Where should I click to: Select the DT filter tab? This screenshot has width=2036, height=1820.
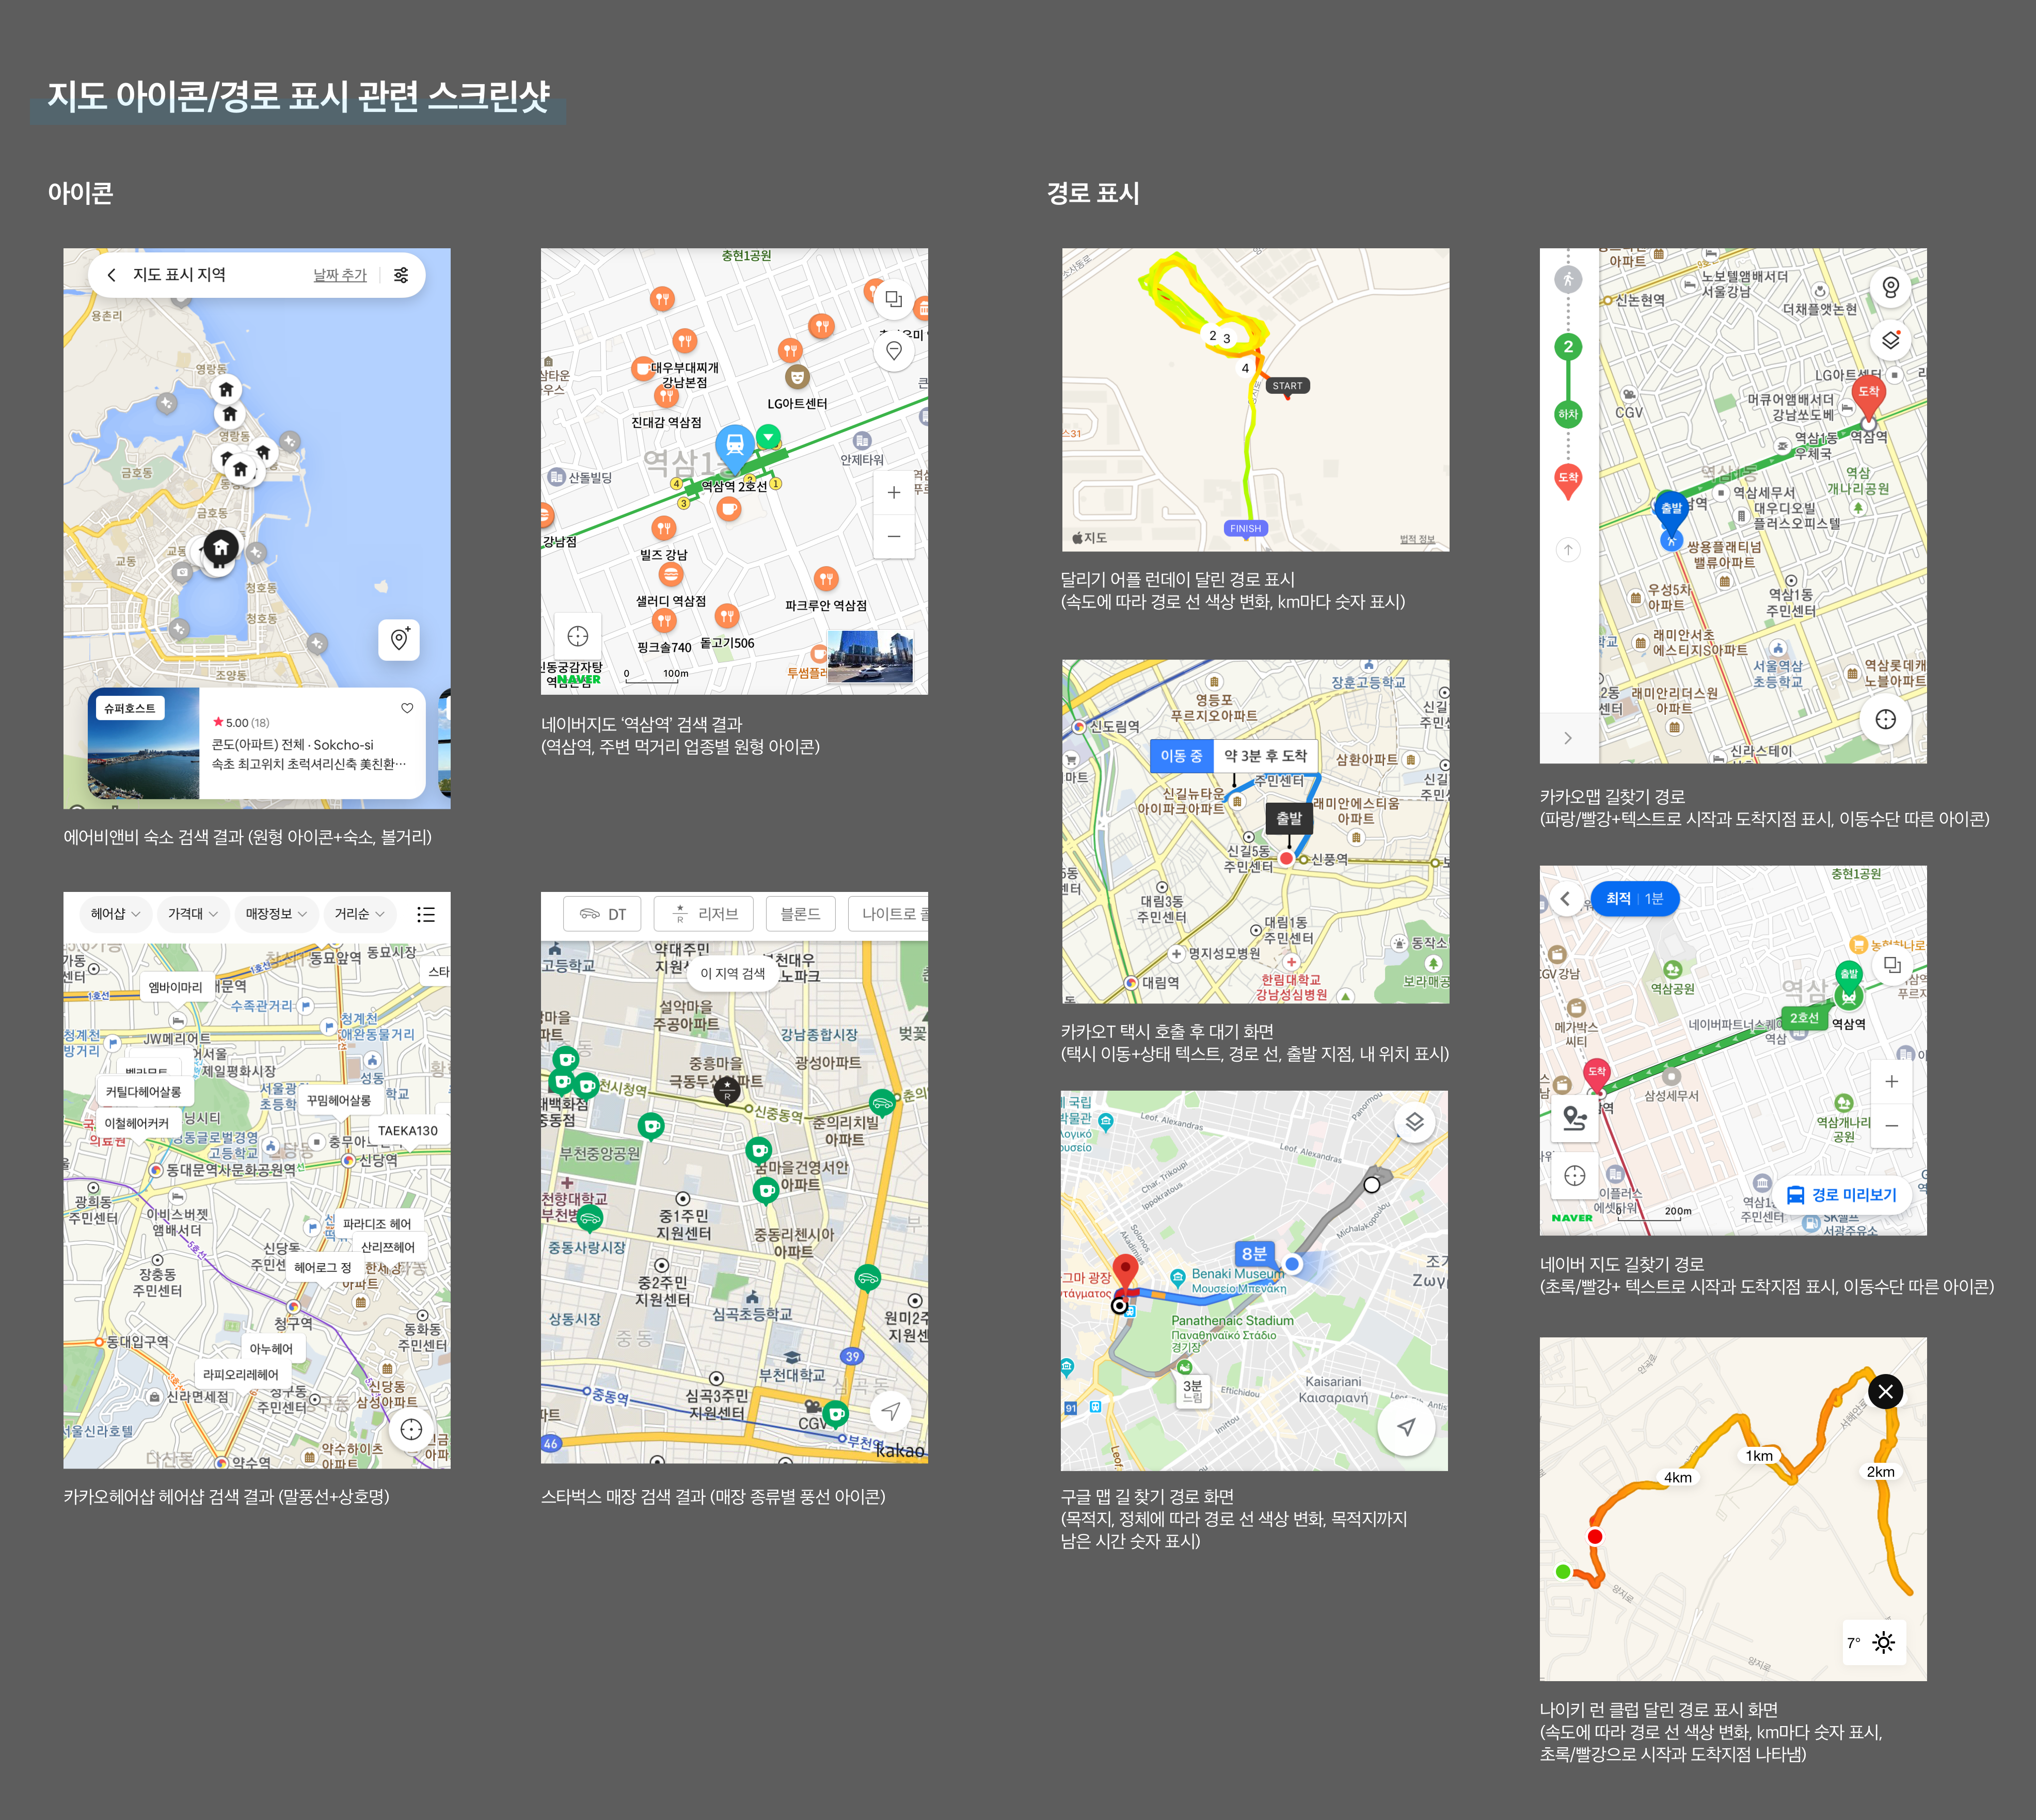tap(603, 914)
